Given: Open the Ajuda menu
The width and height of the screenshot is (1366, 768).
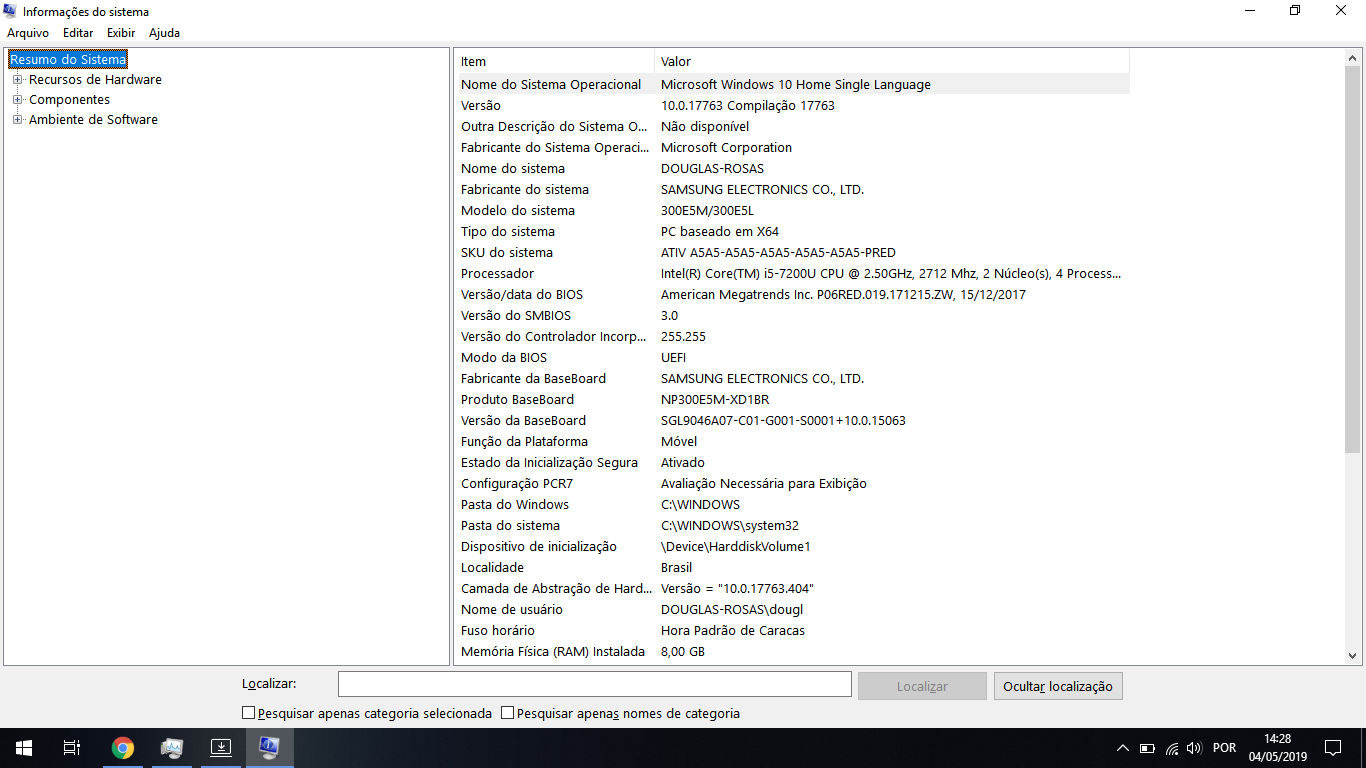Looking at the screenshot, I should 164,33.
